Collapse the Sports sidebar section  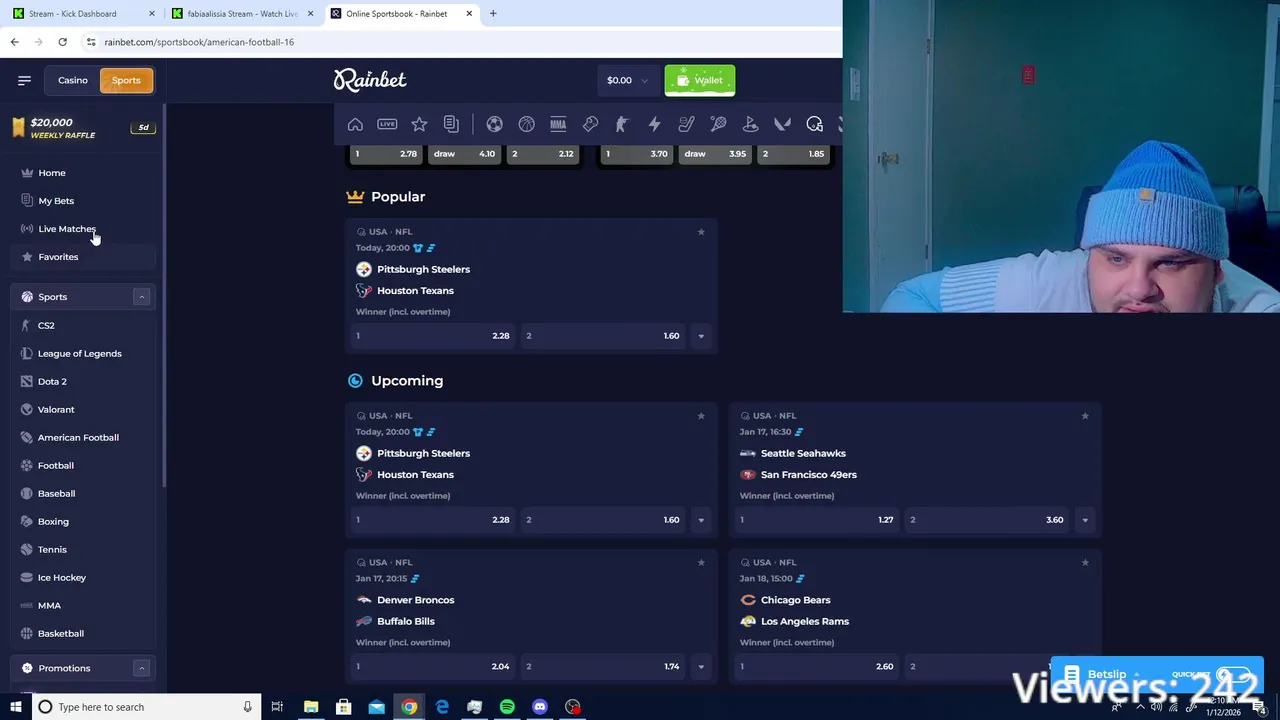[x=141, y=297]
